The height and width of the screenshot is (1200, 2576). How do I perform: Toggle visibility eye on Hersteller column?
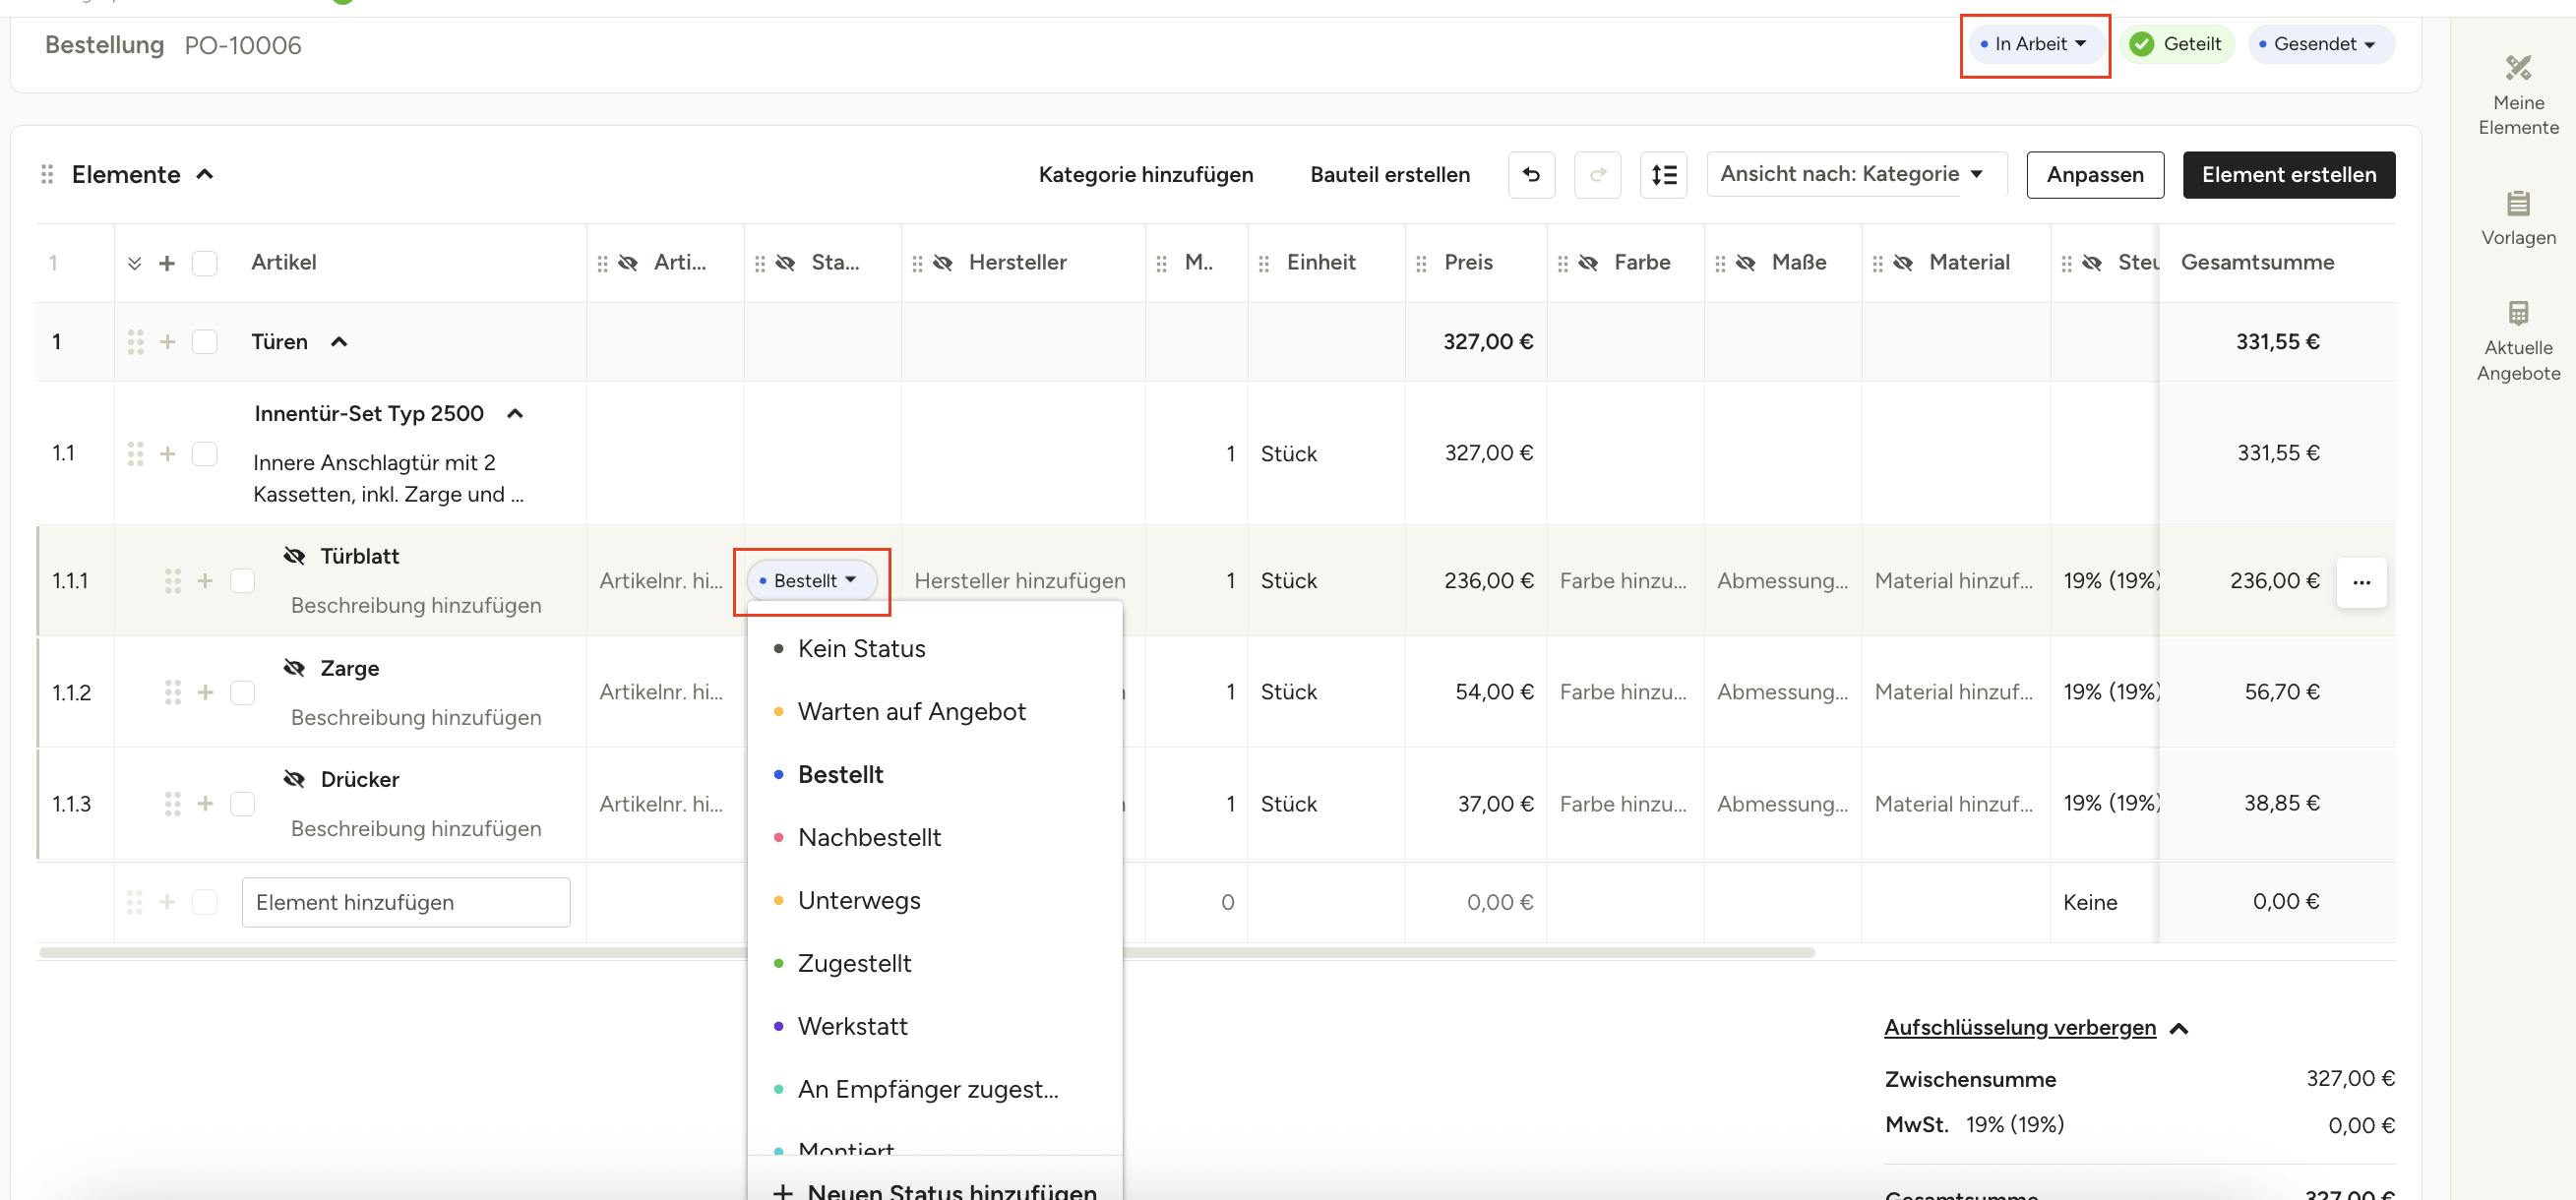[942, 263]
